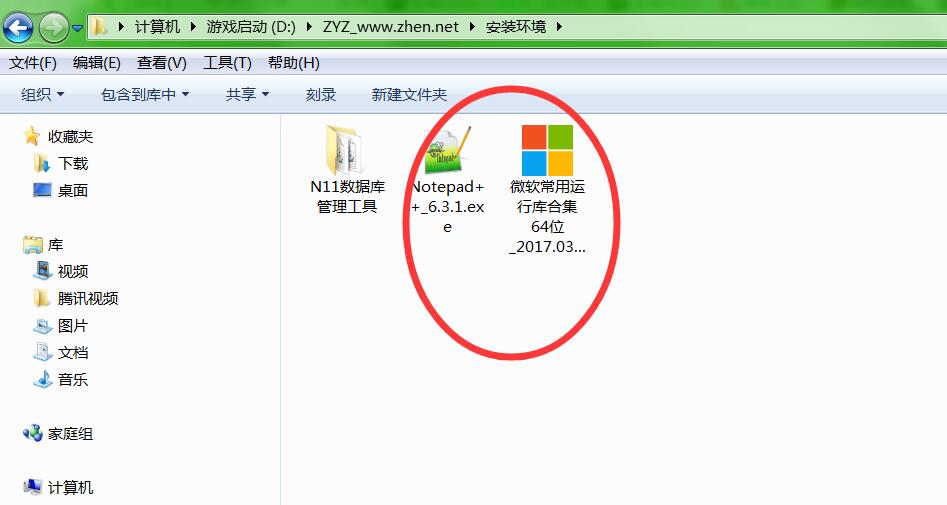
Task: Open the 工具(T) menu
Action: [x=227, y=63]
